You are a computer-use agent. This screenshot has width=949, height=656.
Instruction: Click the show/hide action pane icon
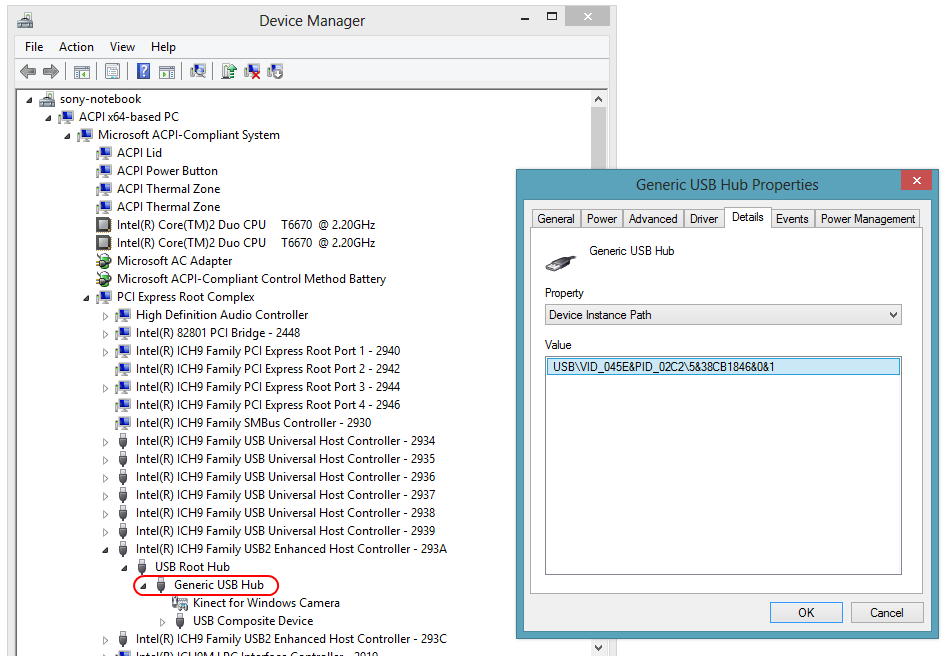click(167, 72)
